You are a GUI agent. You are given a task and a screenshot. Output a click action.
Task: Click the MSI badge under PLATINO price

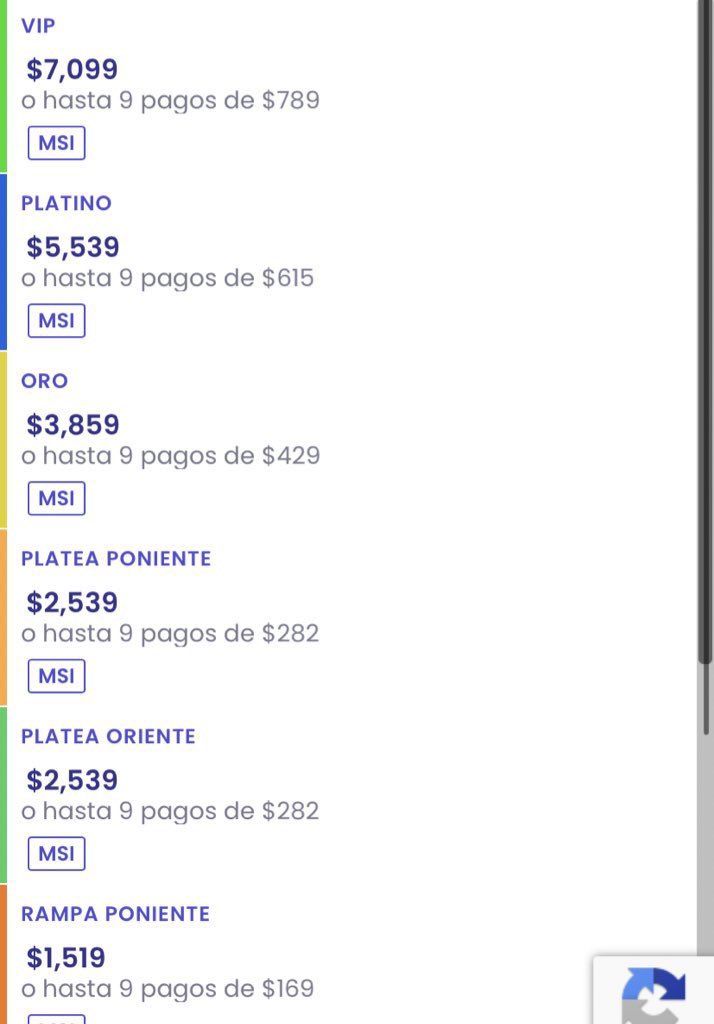pyautogui.click(x=56, y=321)
